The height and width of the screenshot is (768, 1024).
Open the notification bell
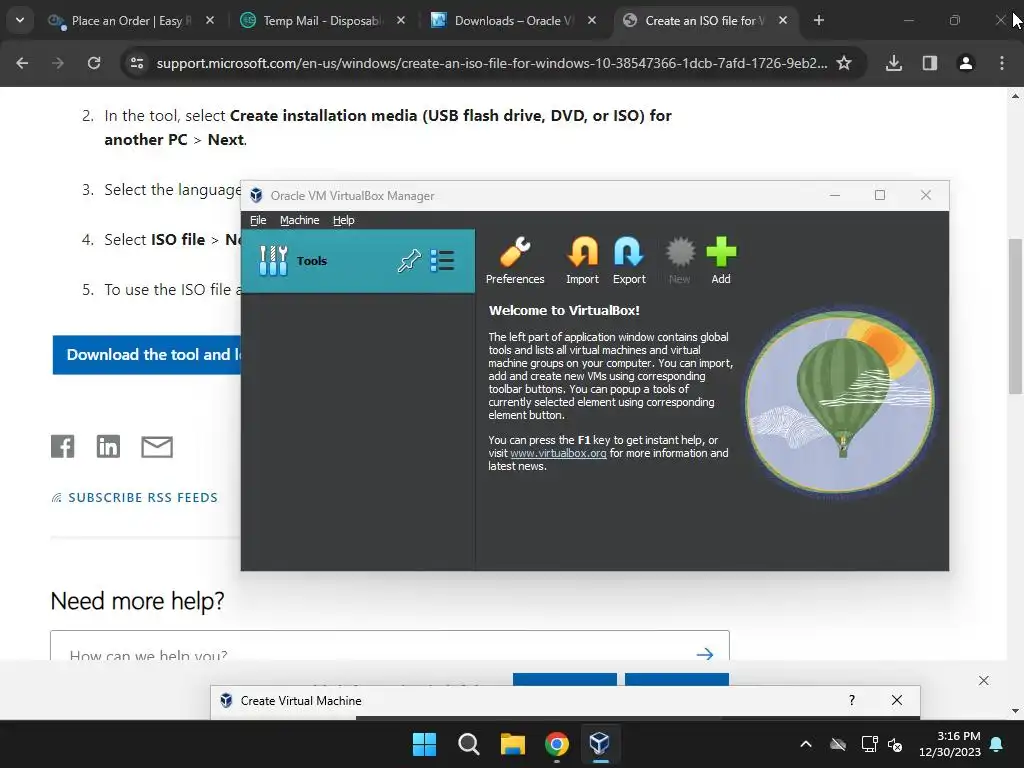tap(997, 744)
